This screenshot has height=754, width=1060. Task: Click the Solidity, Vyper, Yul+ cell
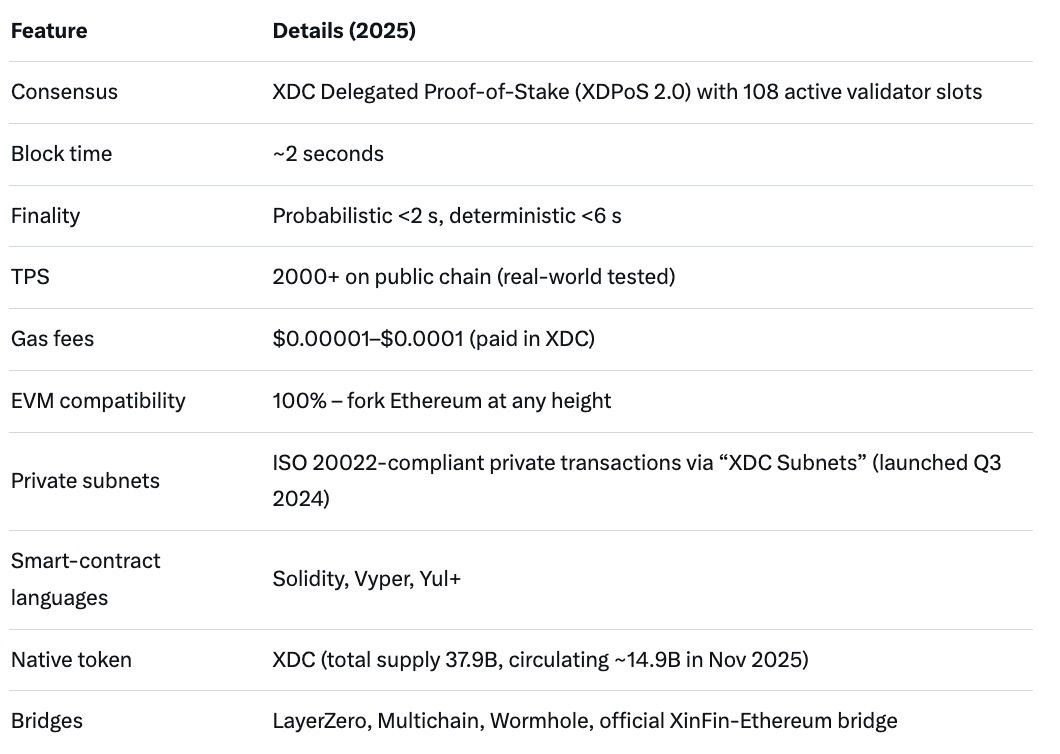tap(367, 579)
